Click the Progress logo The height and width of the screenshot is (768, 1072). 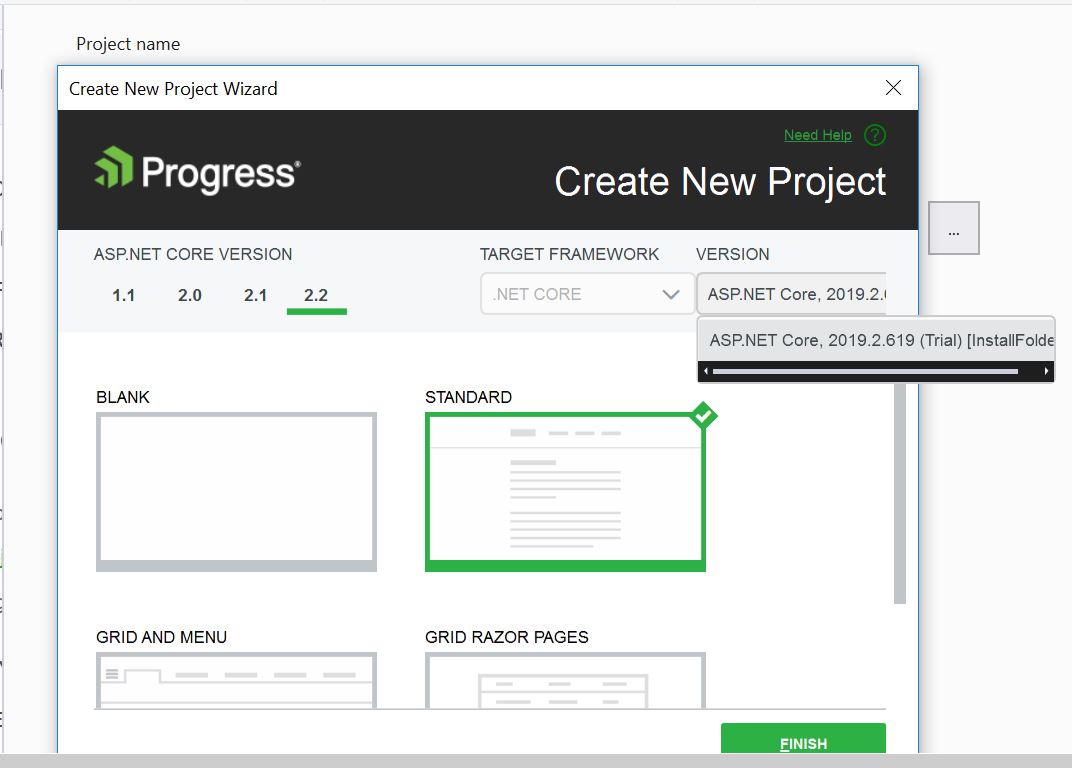pyautogui.click(x=197, y=170)
